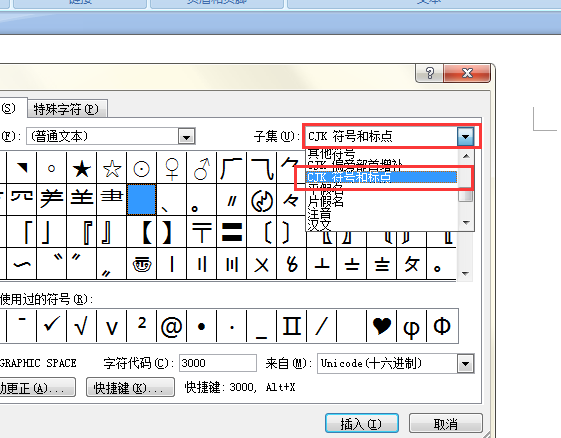
Task: Open the 快捷键 shortcut key button
Action: [x=130, y=387]
